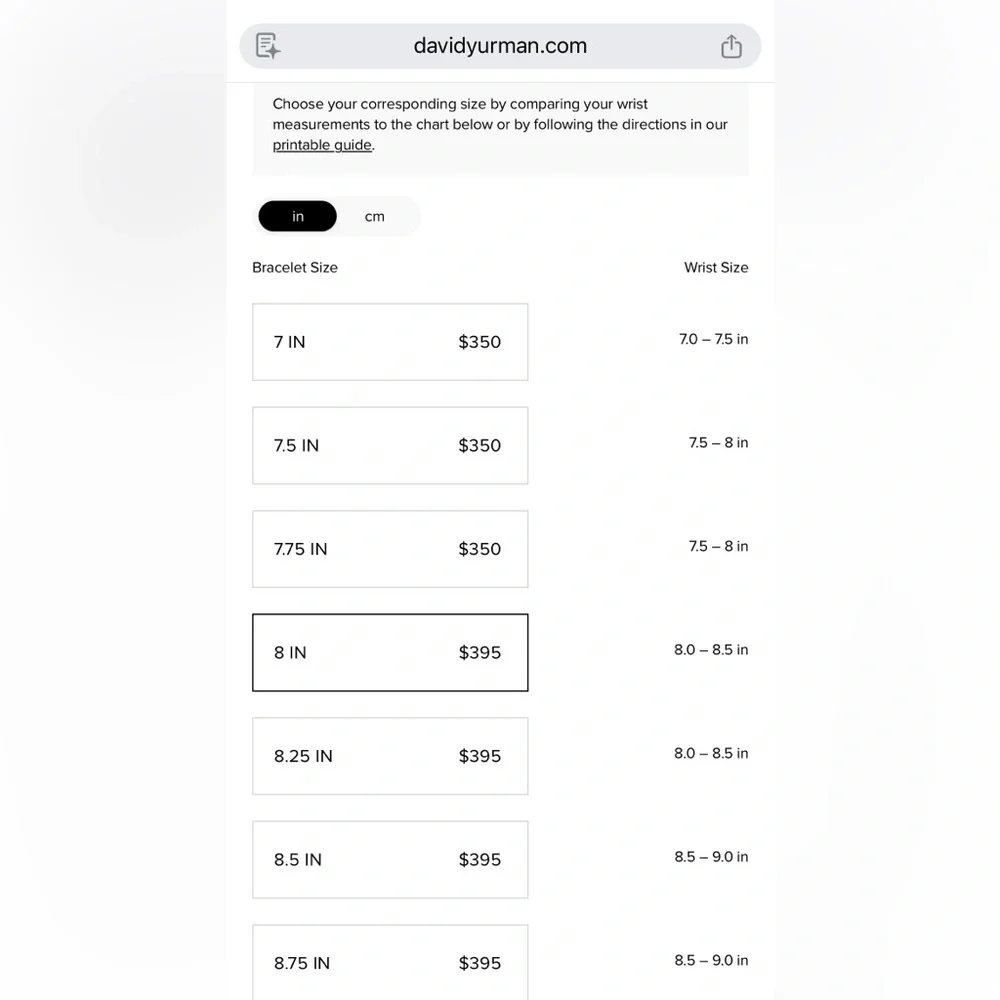Select the 8.5 IN bracelet size
Viewport: 1000px width, 1000px height.
(x=390, y=860)
